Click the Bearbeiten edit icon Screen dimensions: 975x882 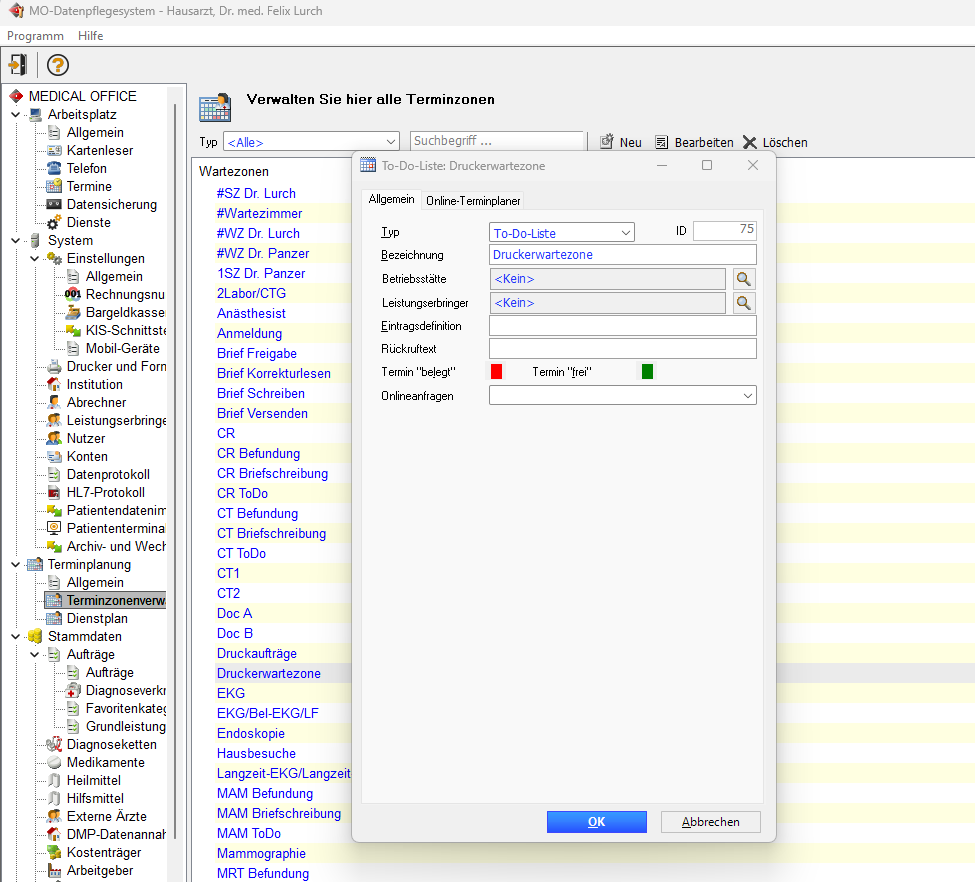pos(661,142)
